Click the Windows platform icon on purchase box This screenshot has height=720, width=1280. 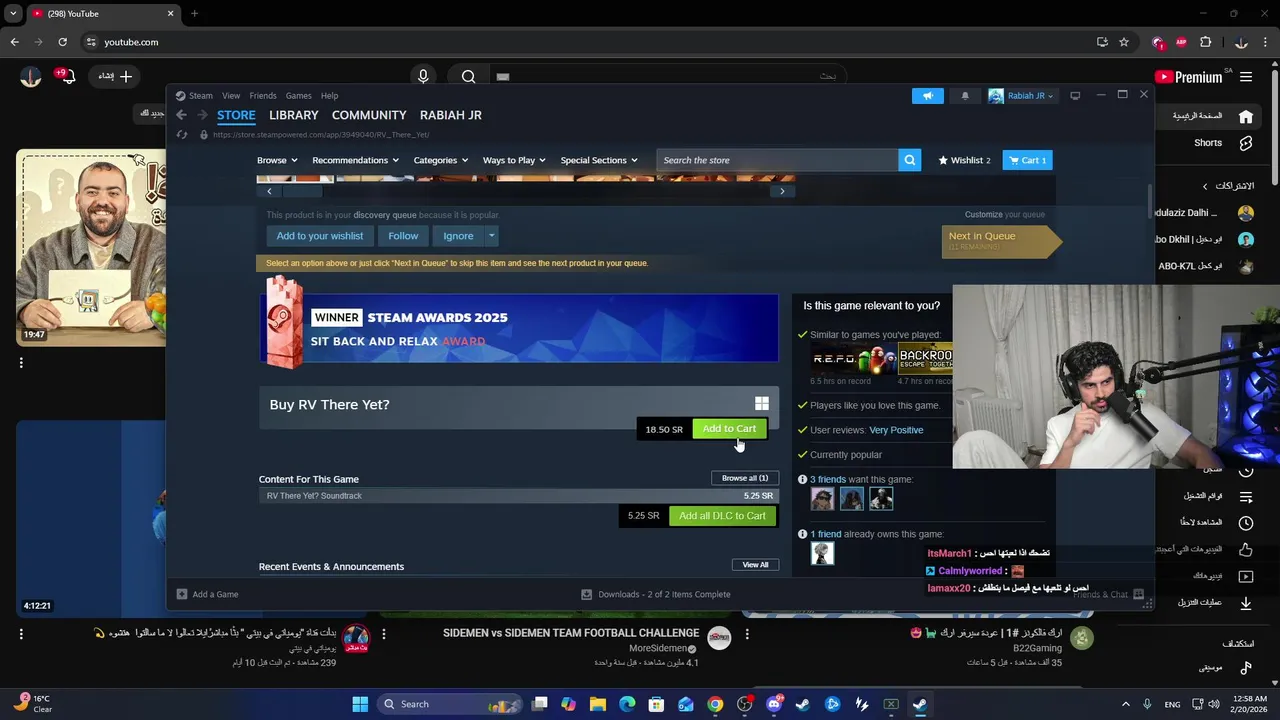762,404
